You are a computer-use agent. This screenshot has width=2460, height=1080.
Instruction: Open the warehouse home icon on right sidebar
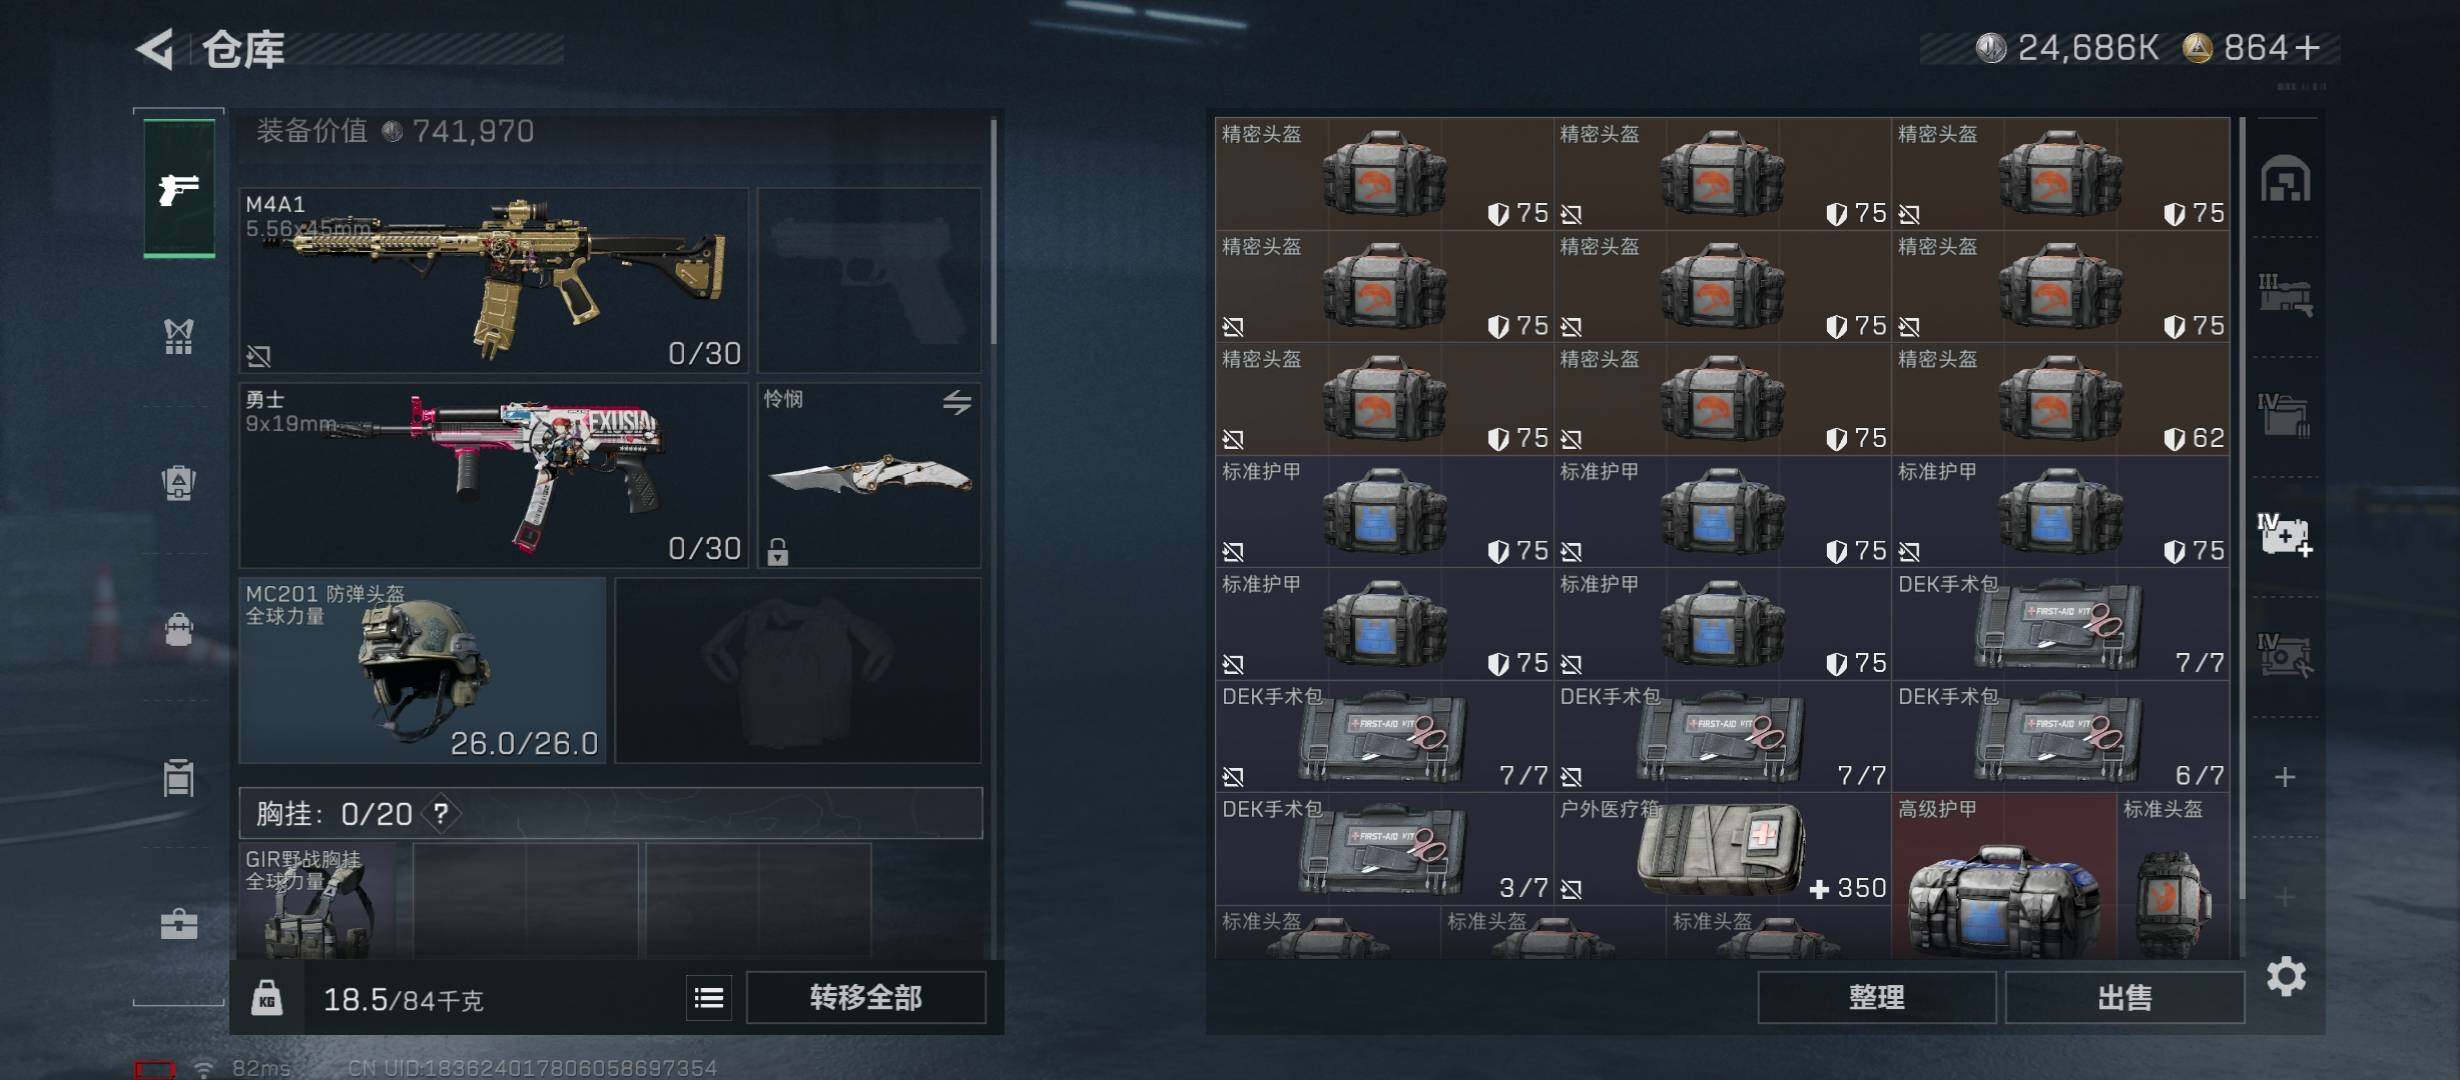pos(2285,179)
